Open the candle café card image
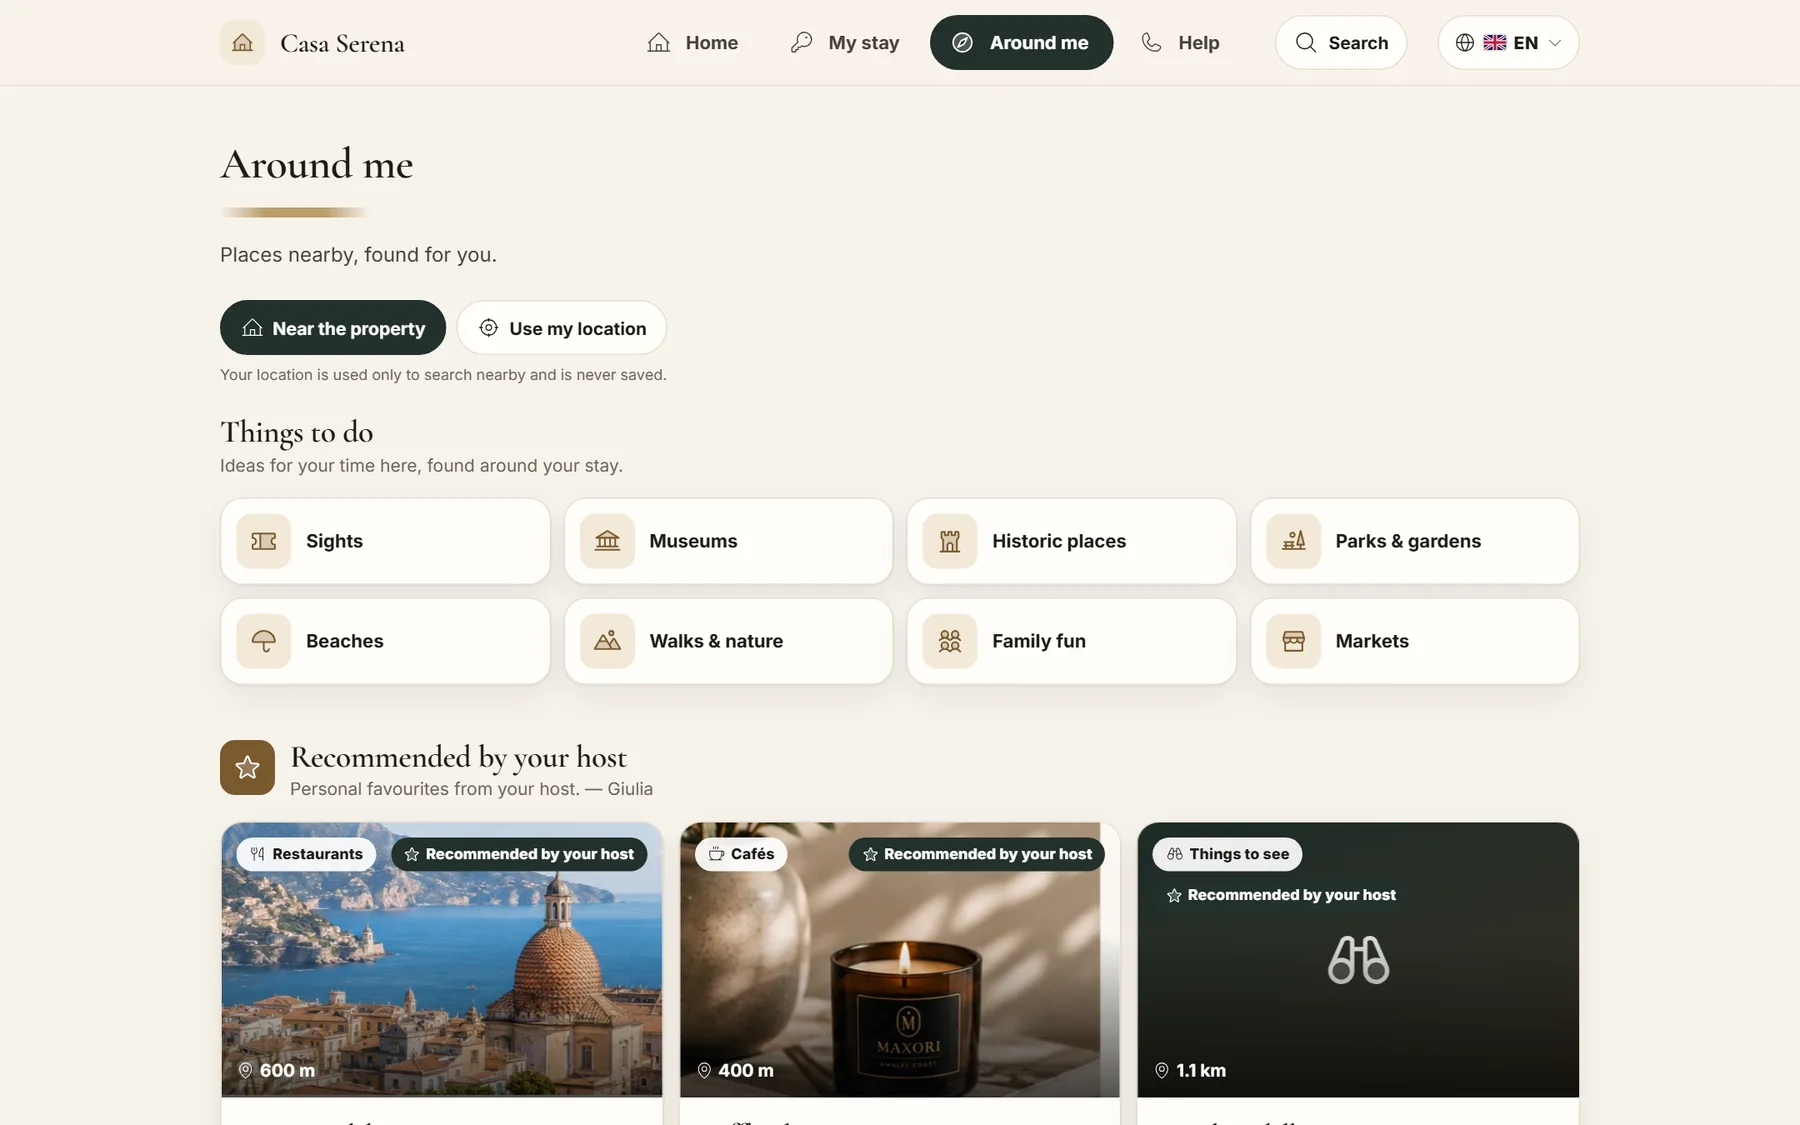Image resolution: width=1800 pixels, height=1125 pixels. [x=900, y=960]
